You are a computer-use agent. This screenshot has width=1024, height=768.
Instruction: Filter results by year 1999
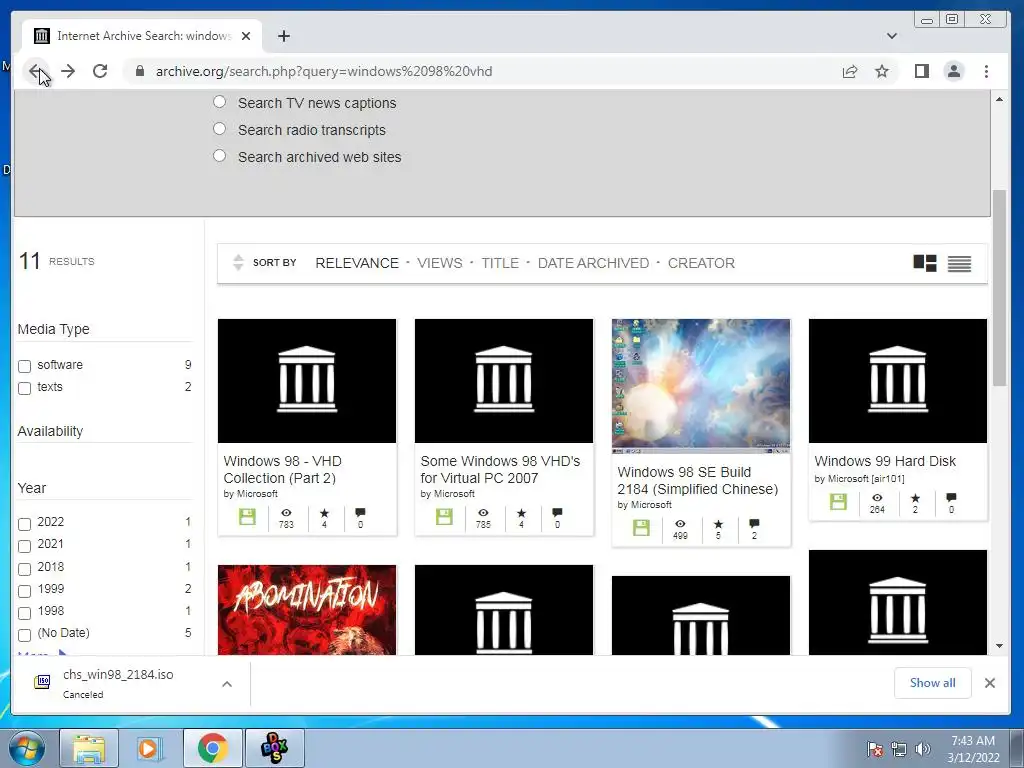pyautogui.click(x=24, y=590)
